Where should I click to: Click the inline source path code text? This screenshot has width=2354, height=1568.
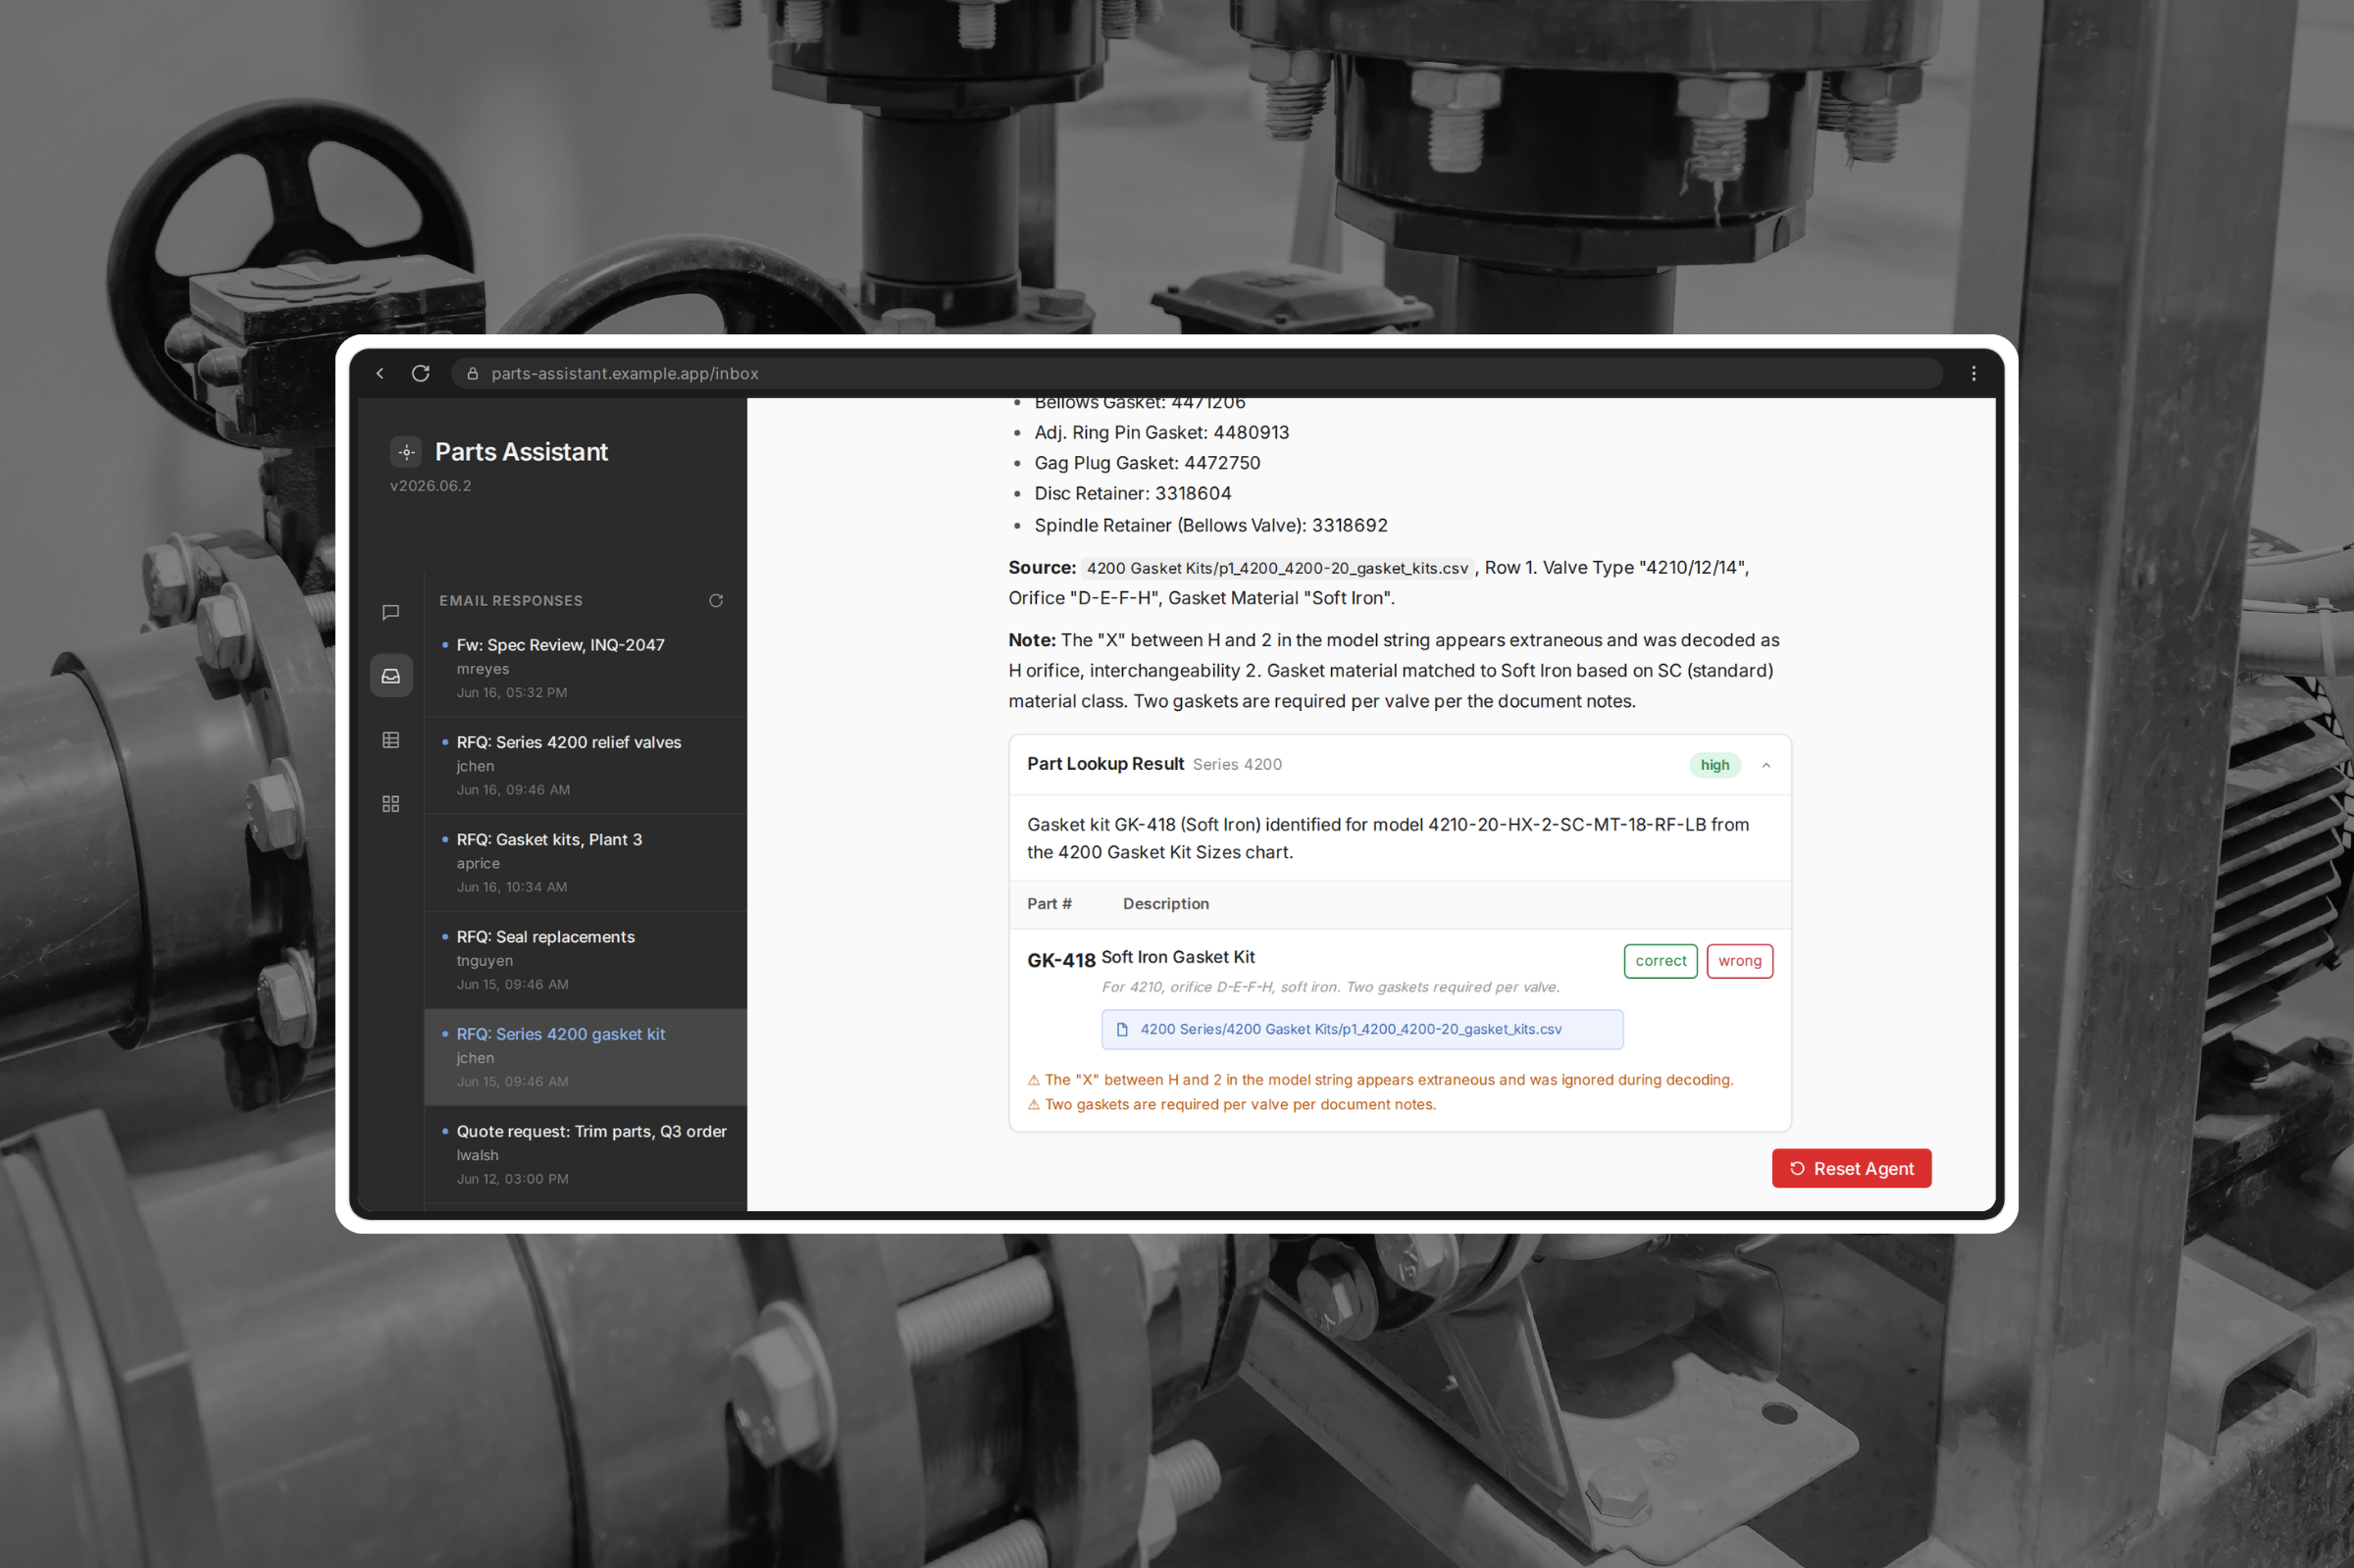(x=1277, y=568)
